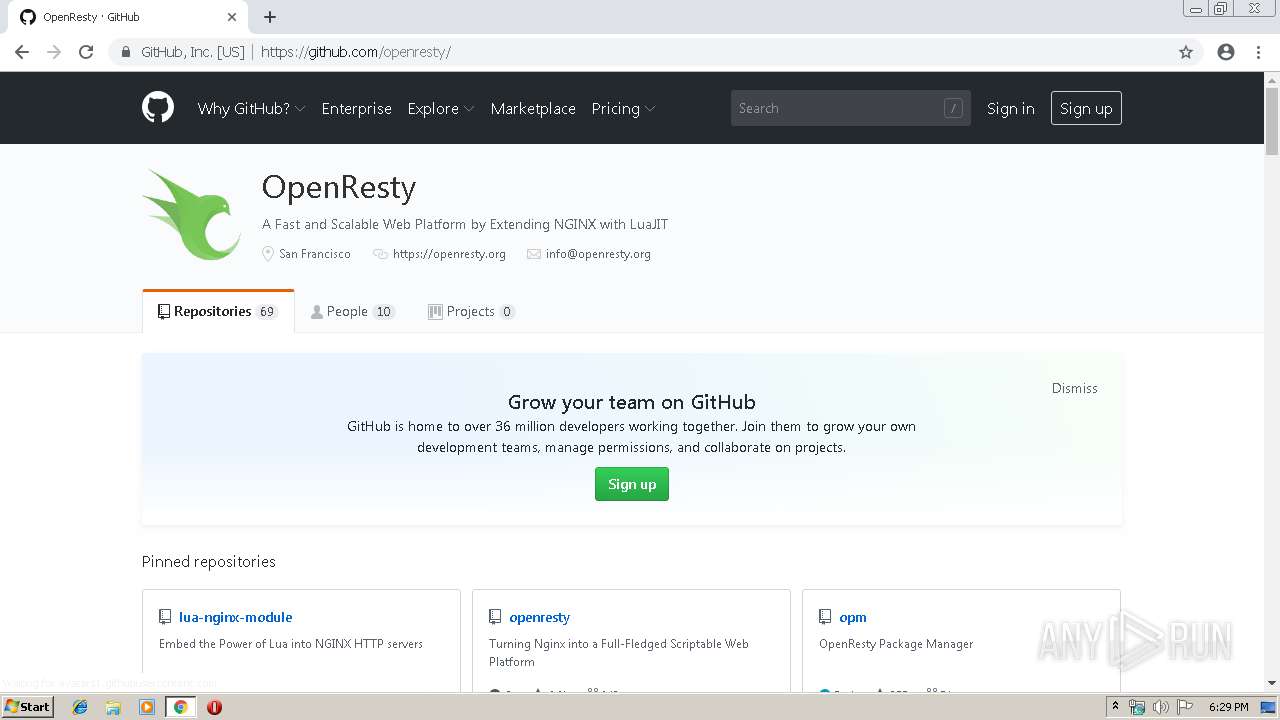The width and height of the screenshot is (1280, 720).
Task: Show hidden tray icons arrow
Action: point(1115,707)
